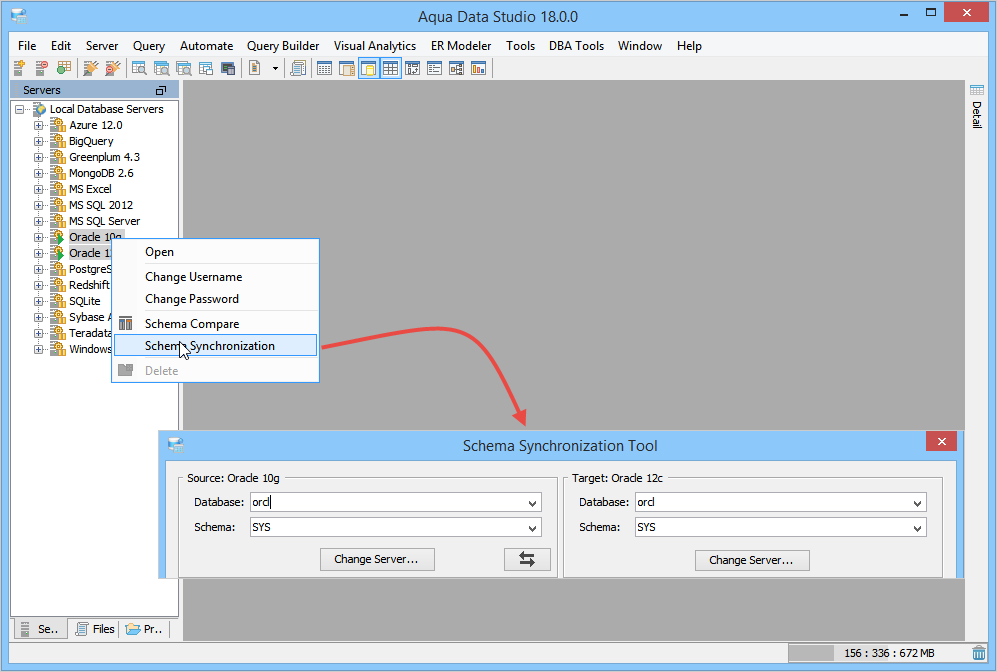Expand the MS SQL Server node

point(39,221)
